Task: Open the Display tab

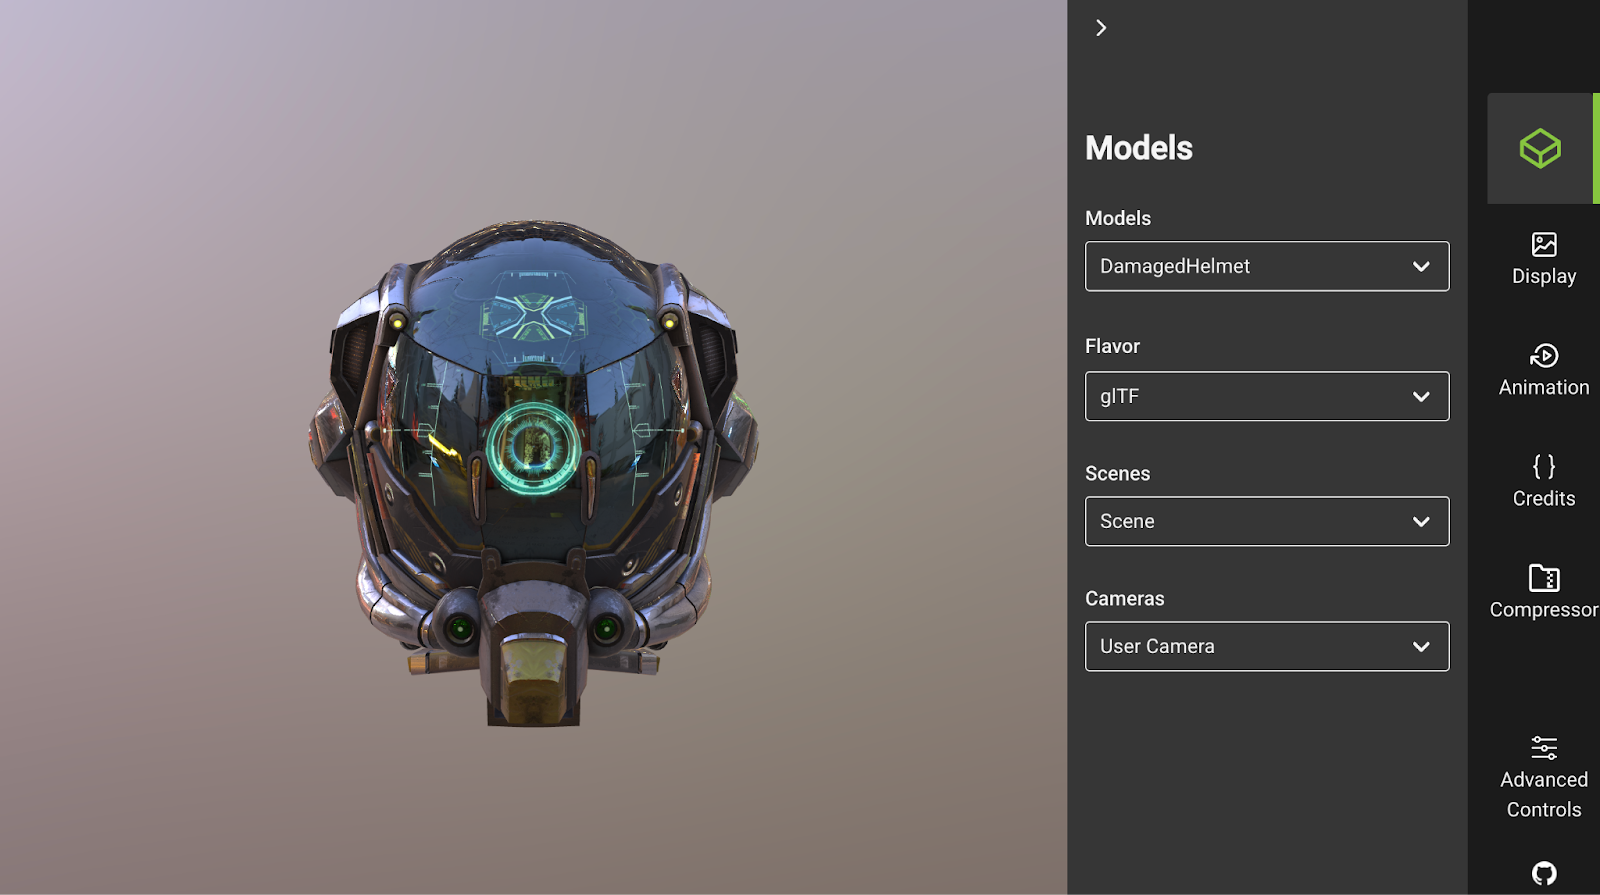Action: point(1544,260)
